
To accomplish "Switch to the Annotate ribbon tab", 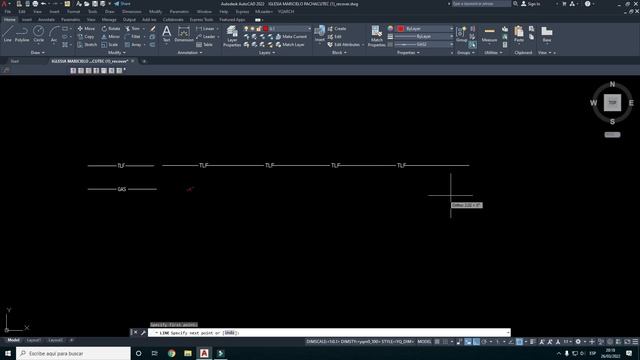I will click(46, 20).
